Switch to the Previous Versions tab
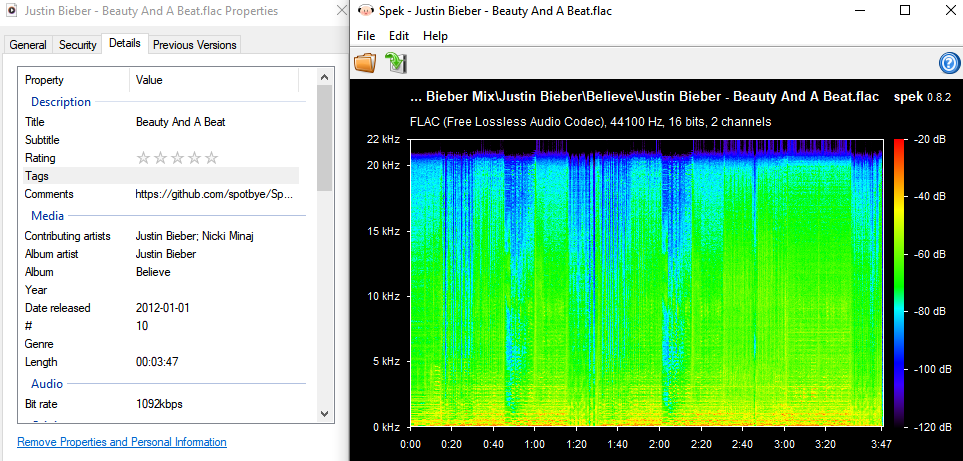Screen dimensions: 963x461 point(195,45)
